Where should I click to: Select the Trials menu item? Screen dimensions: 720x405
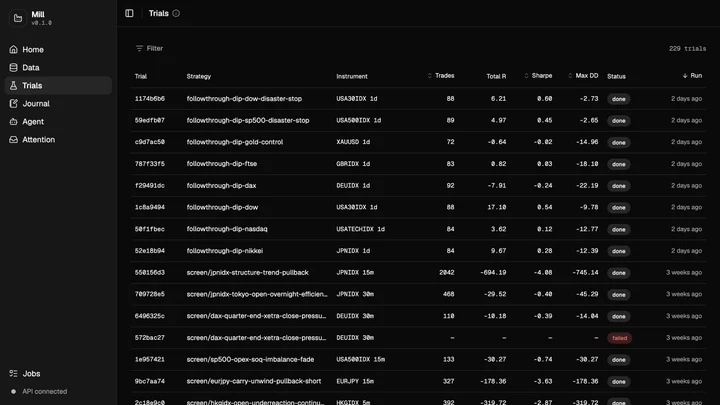click(x=58, y=85)
